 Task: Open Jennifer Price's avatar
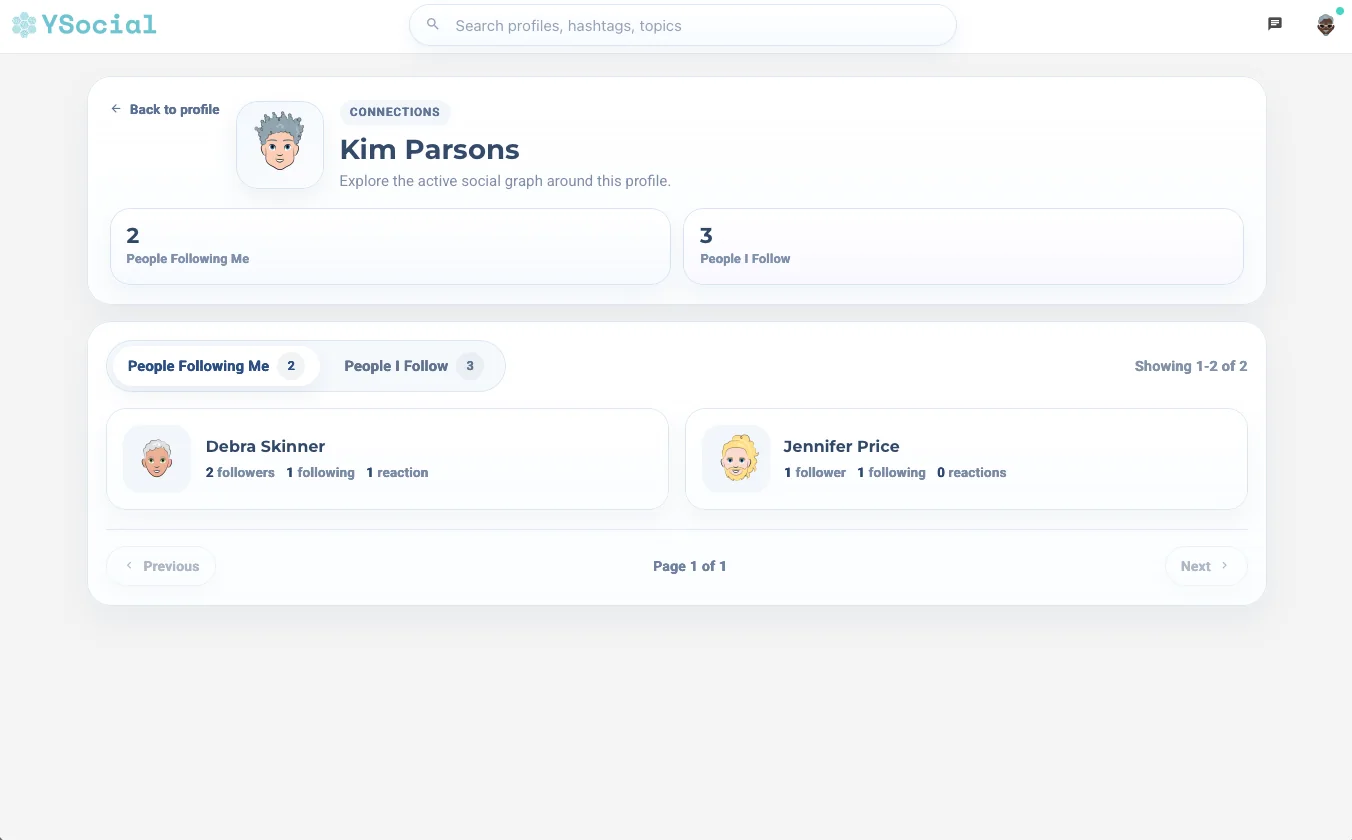(x=736, y=459)
